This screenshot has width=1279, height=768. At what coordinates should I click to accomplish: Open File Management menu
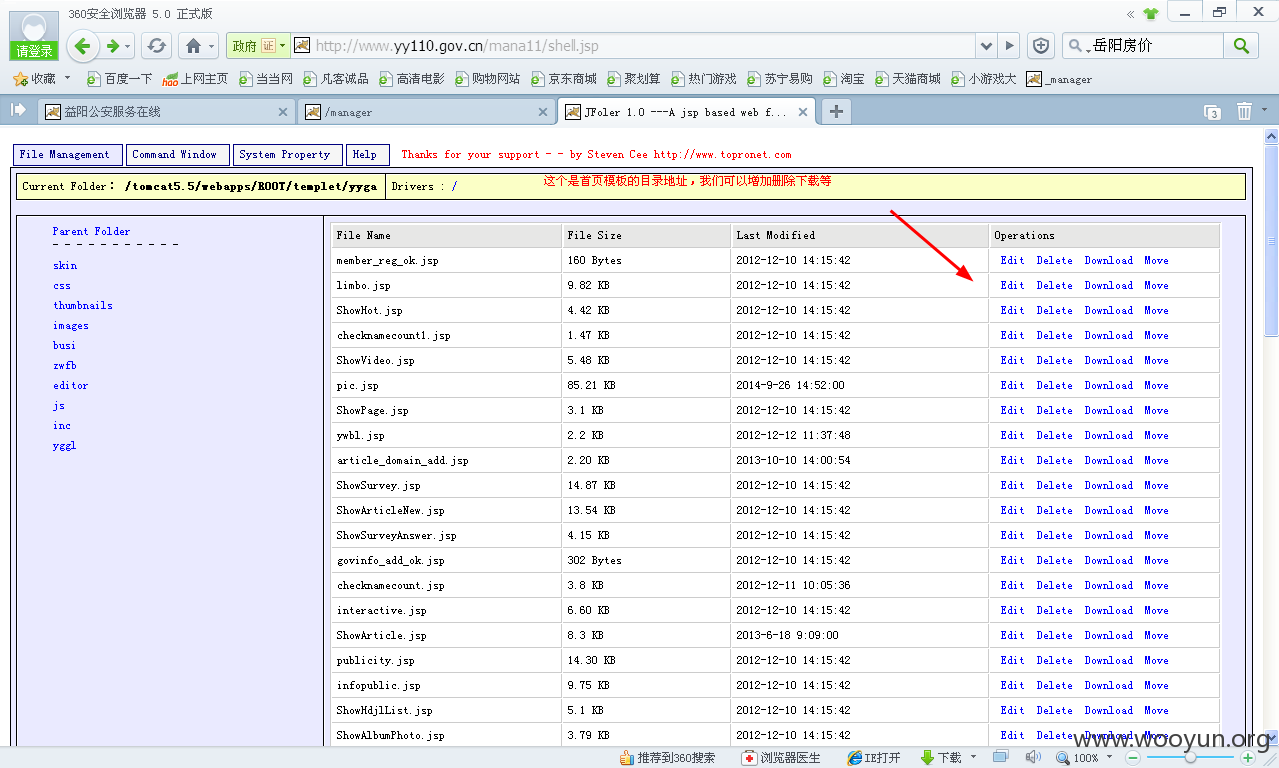coord(68,155)
